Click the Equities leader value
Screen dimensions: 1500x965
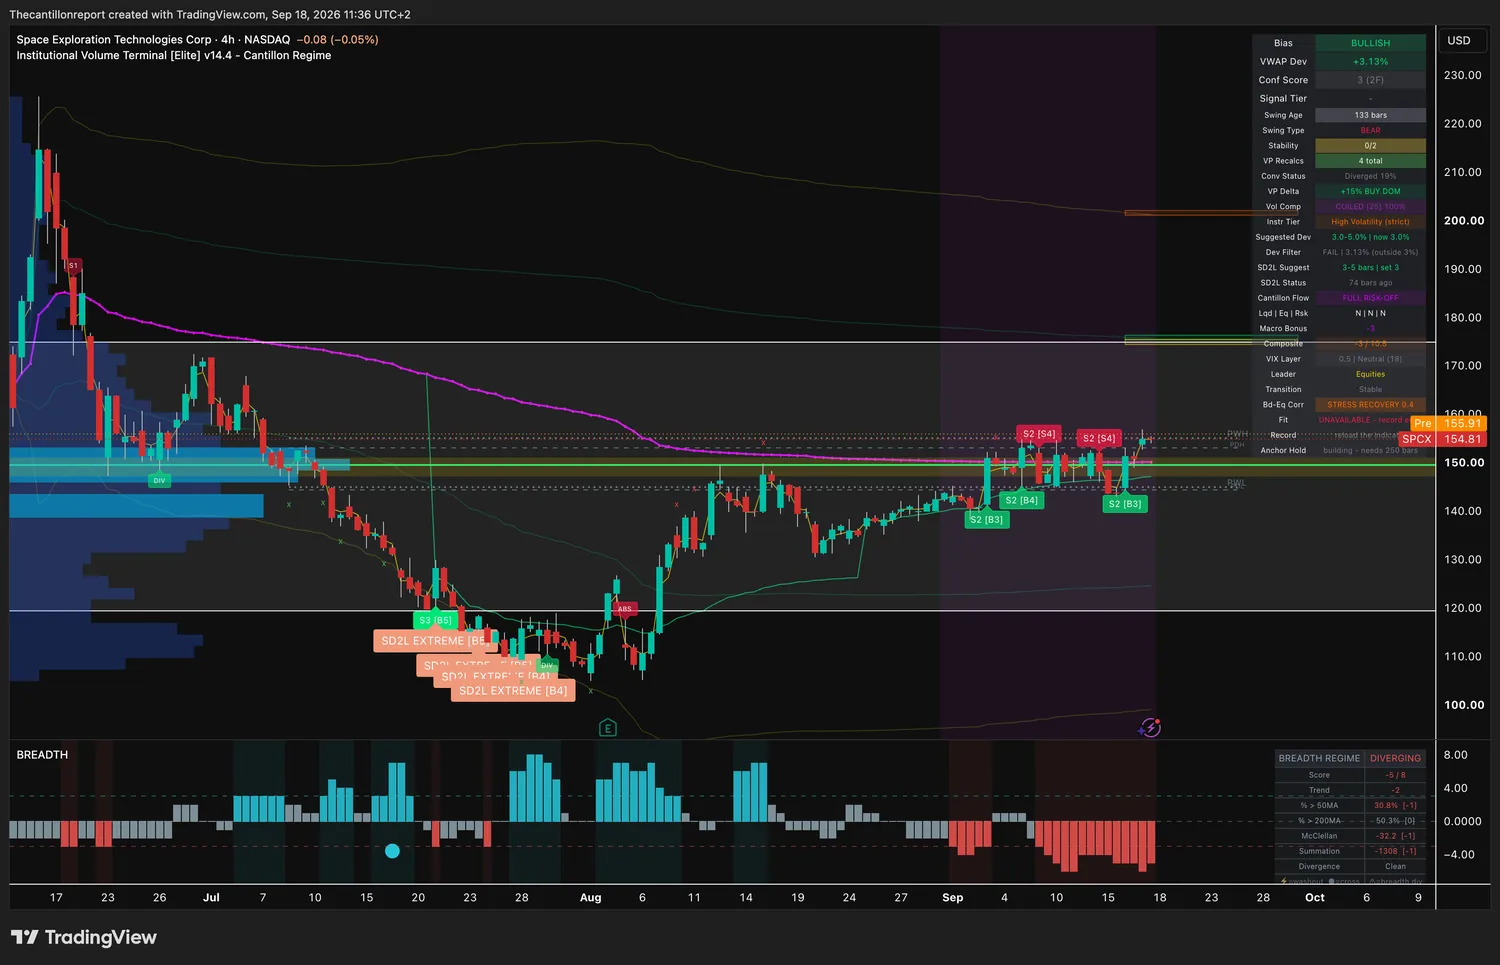(1370, 374)
